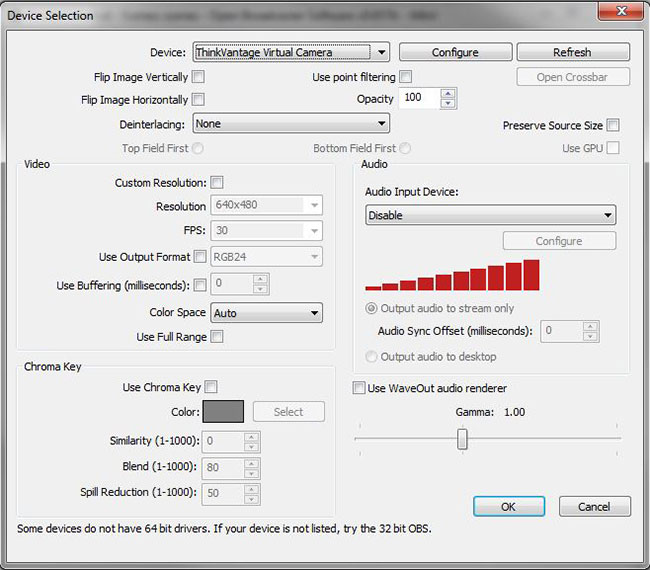Toggle Flip Image Horizontally checkbox
650x570 pixels.
pos(198,99)
